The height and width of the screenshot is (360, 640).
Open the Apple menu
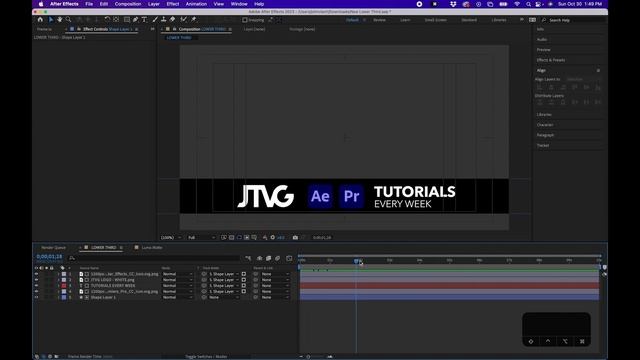coord(41,4)
